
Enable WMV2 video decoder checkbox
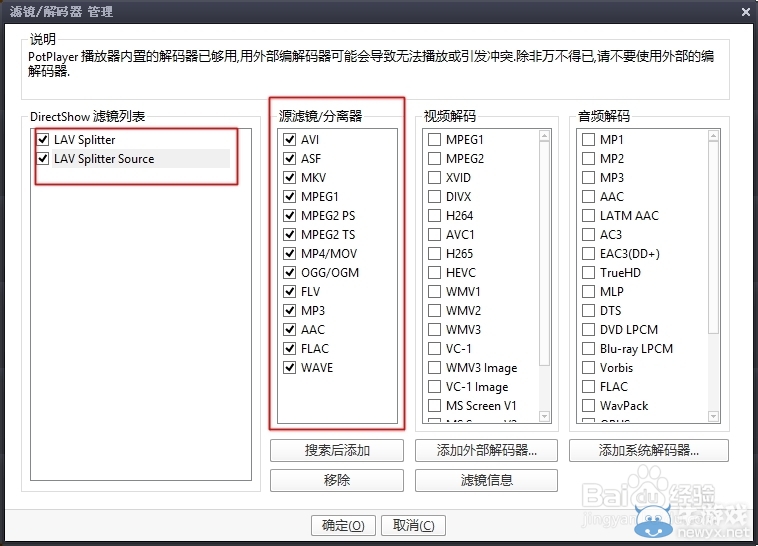pyautogui.click(x=435, y=310)
